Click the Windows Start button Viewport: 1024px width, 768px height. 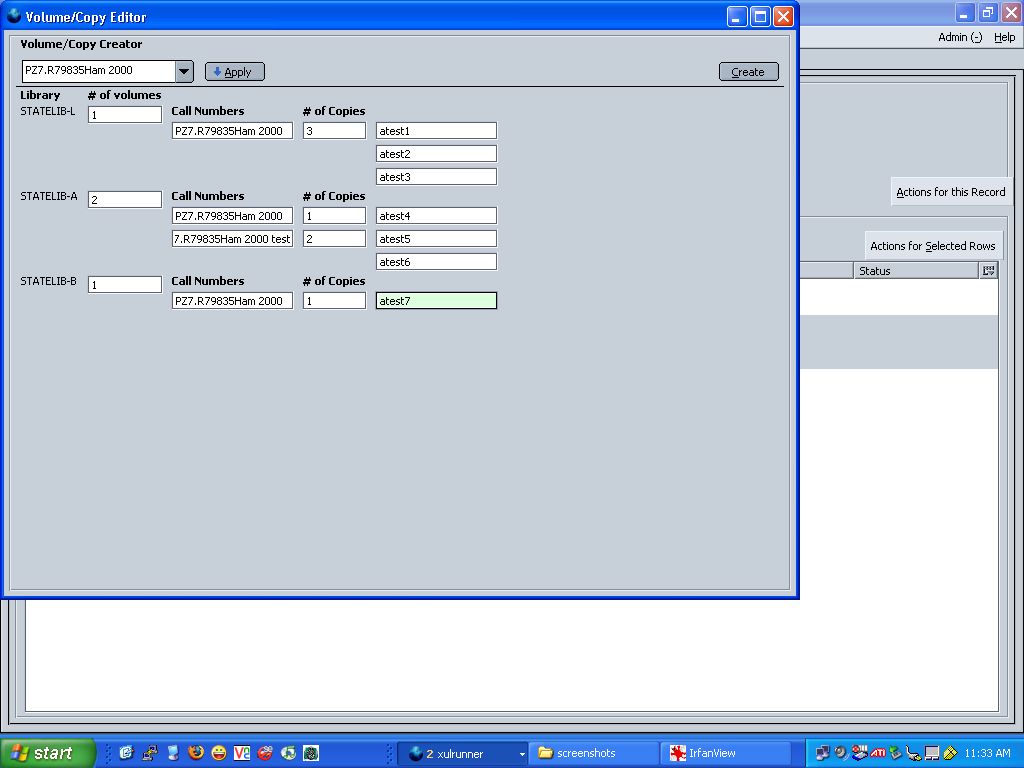click(48, 753)
